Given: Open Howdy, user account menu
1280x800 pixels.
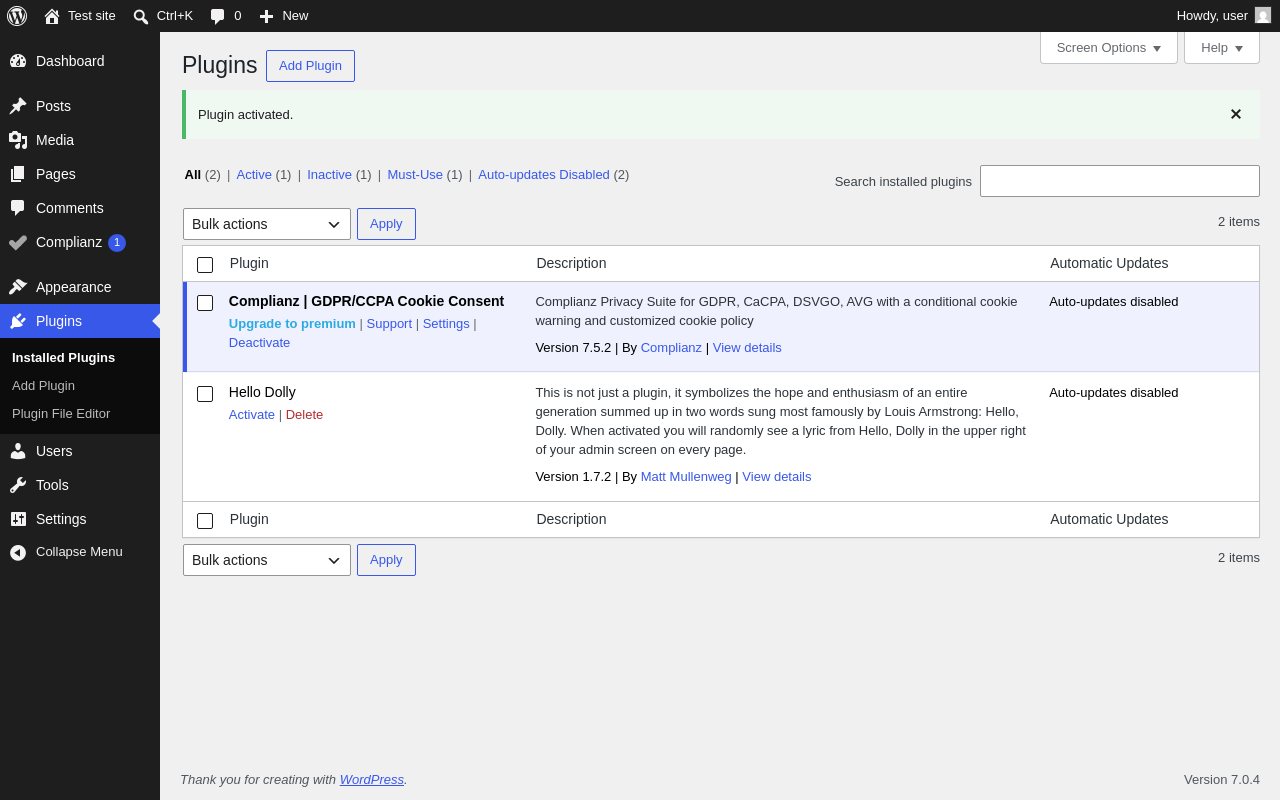Looking at the screenshot, I should click(1224, 16).
